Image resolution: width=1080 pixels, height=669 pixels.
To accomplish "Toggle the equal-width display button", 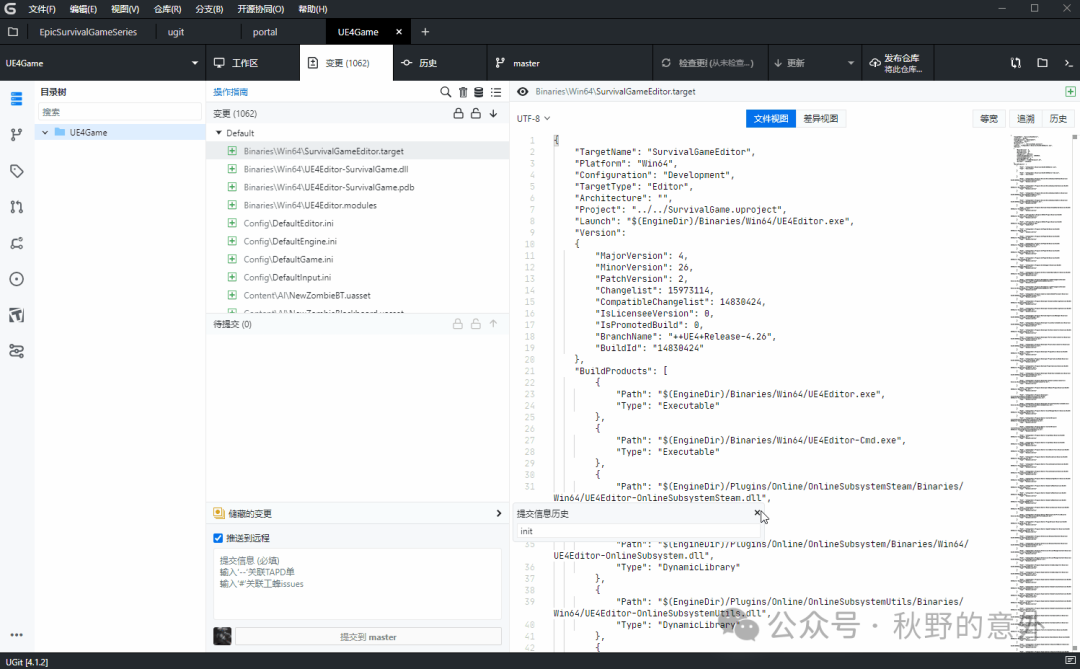I will [x=989, y=119].
